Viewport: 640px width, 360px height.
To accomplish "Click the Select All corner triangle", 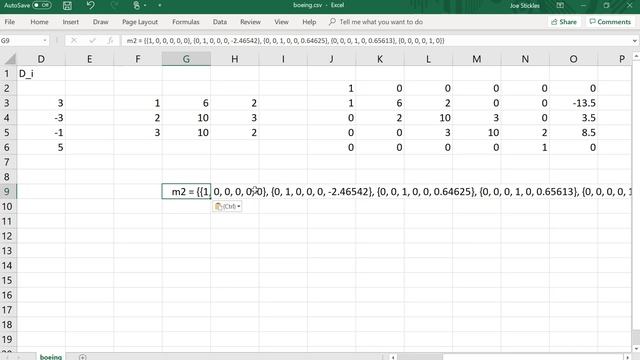I will click(9, 59).
